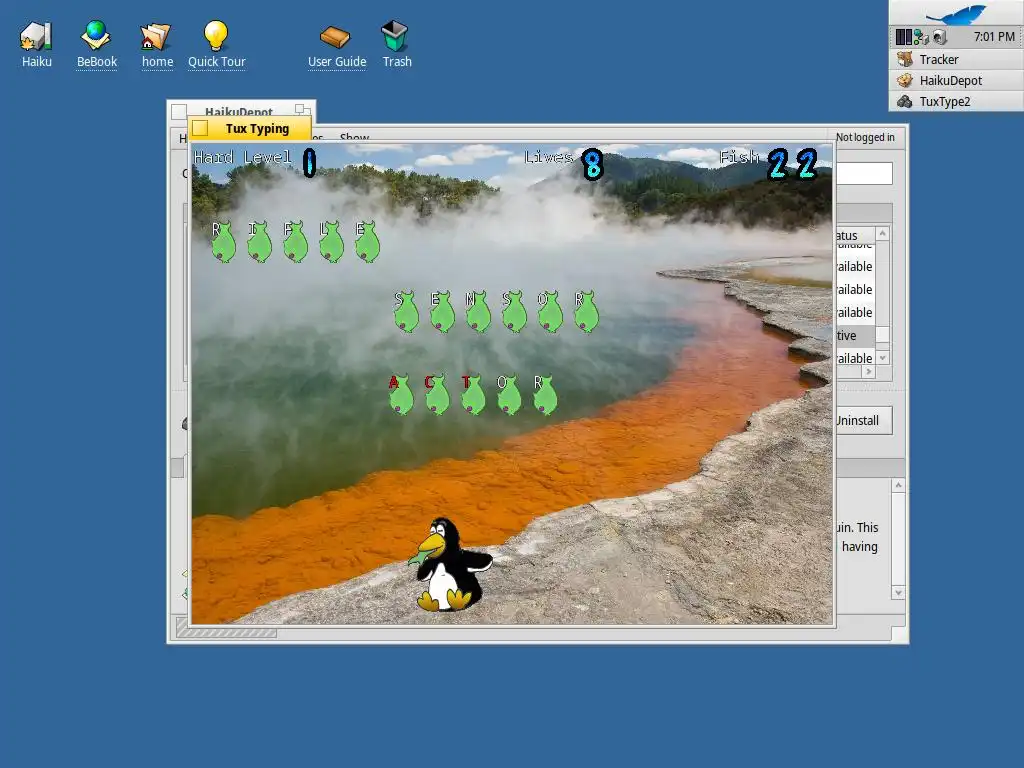The height and width of the screenshot is (768, 1024).
Task: Click the Uninstall button in HaikuDepot
Action: coord(863,421)
